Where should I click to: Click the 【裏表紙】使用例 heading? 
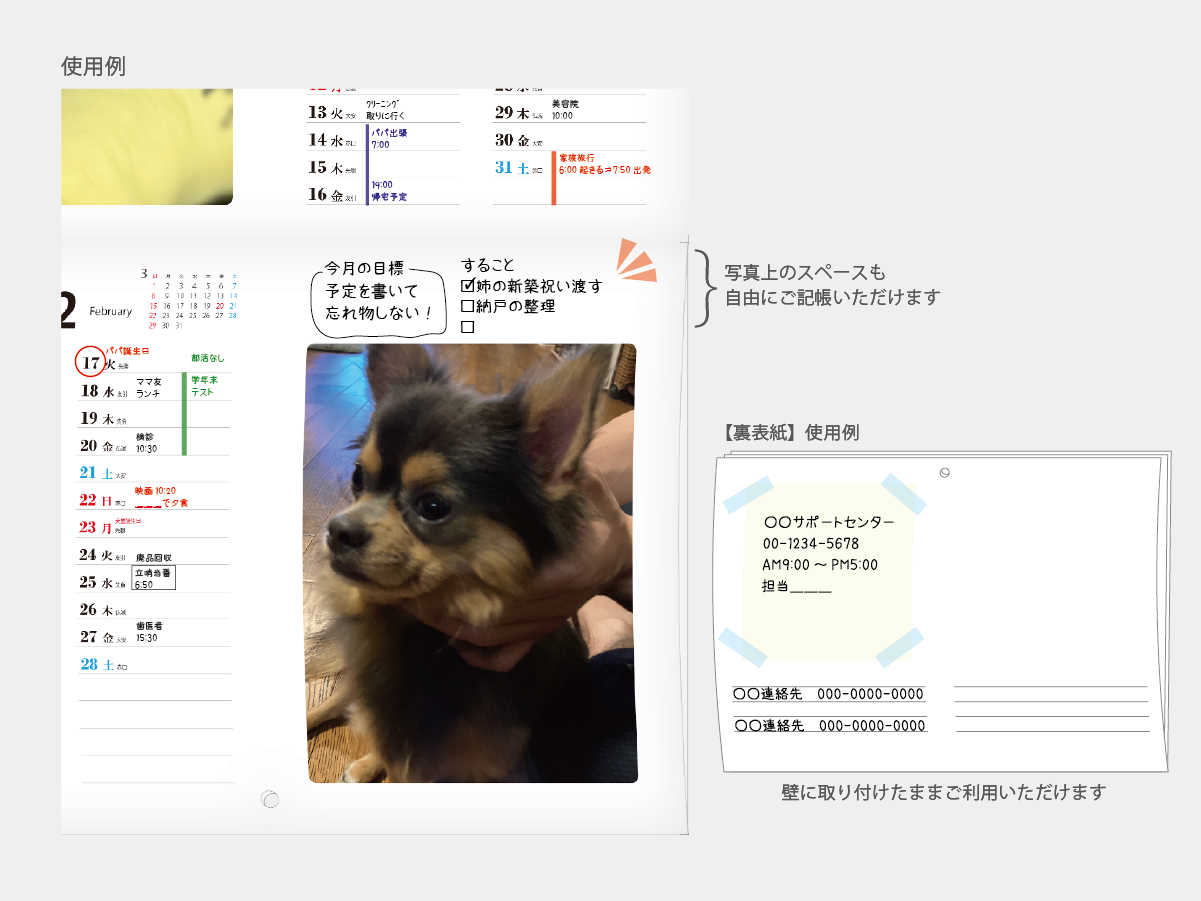(x=789, y=433)
